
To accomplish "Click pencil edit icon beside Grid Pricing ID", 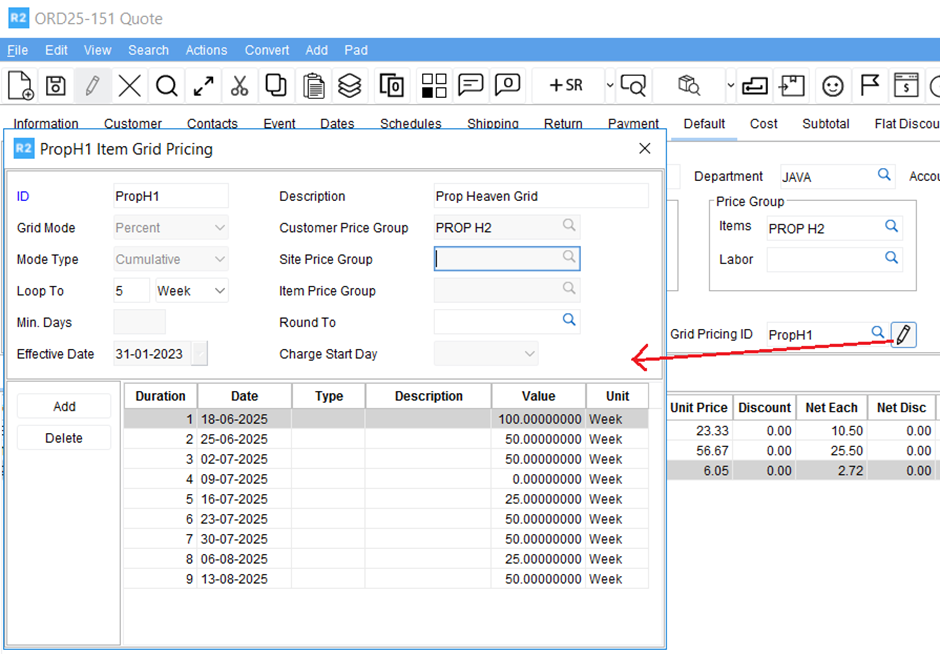I will 903,334.
